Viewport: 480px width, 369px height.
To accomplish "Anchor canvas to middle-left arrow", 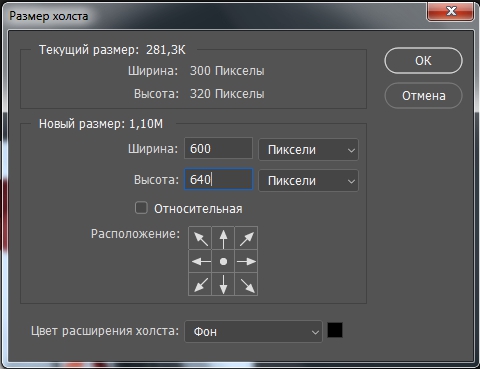I will (x=200, y=261).
